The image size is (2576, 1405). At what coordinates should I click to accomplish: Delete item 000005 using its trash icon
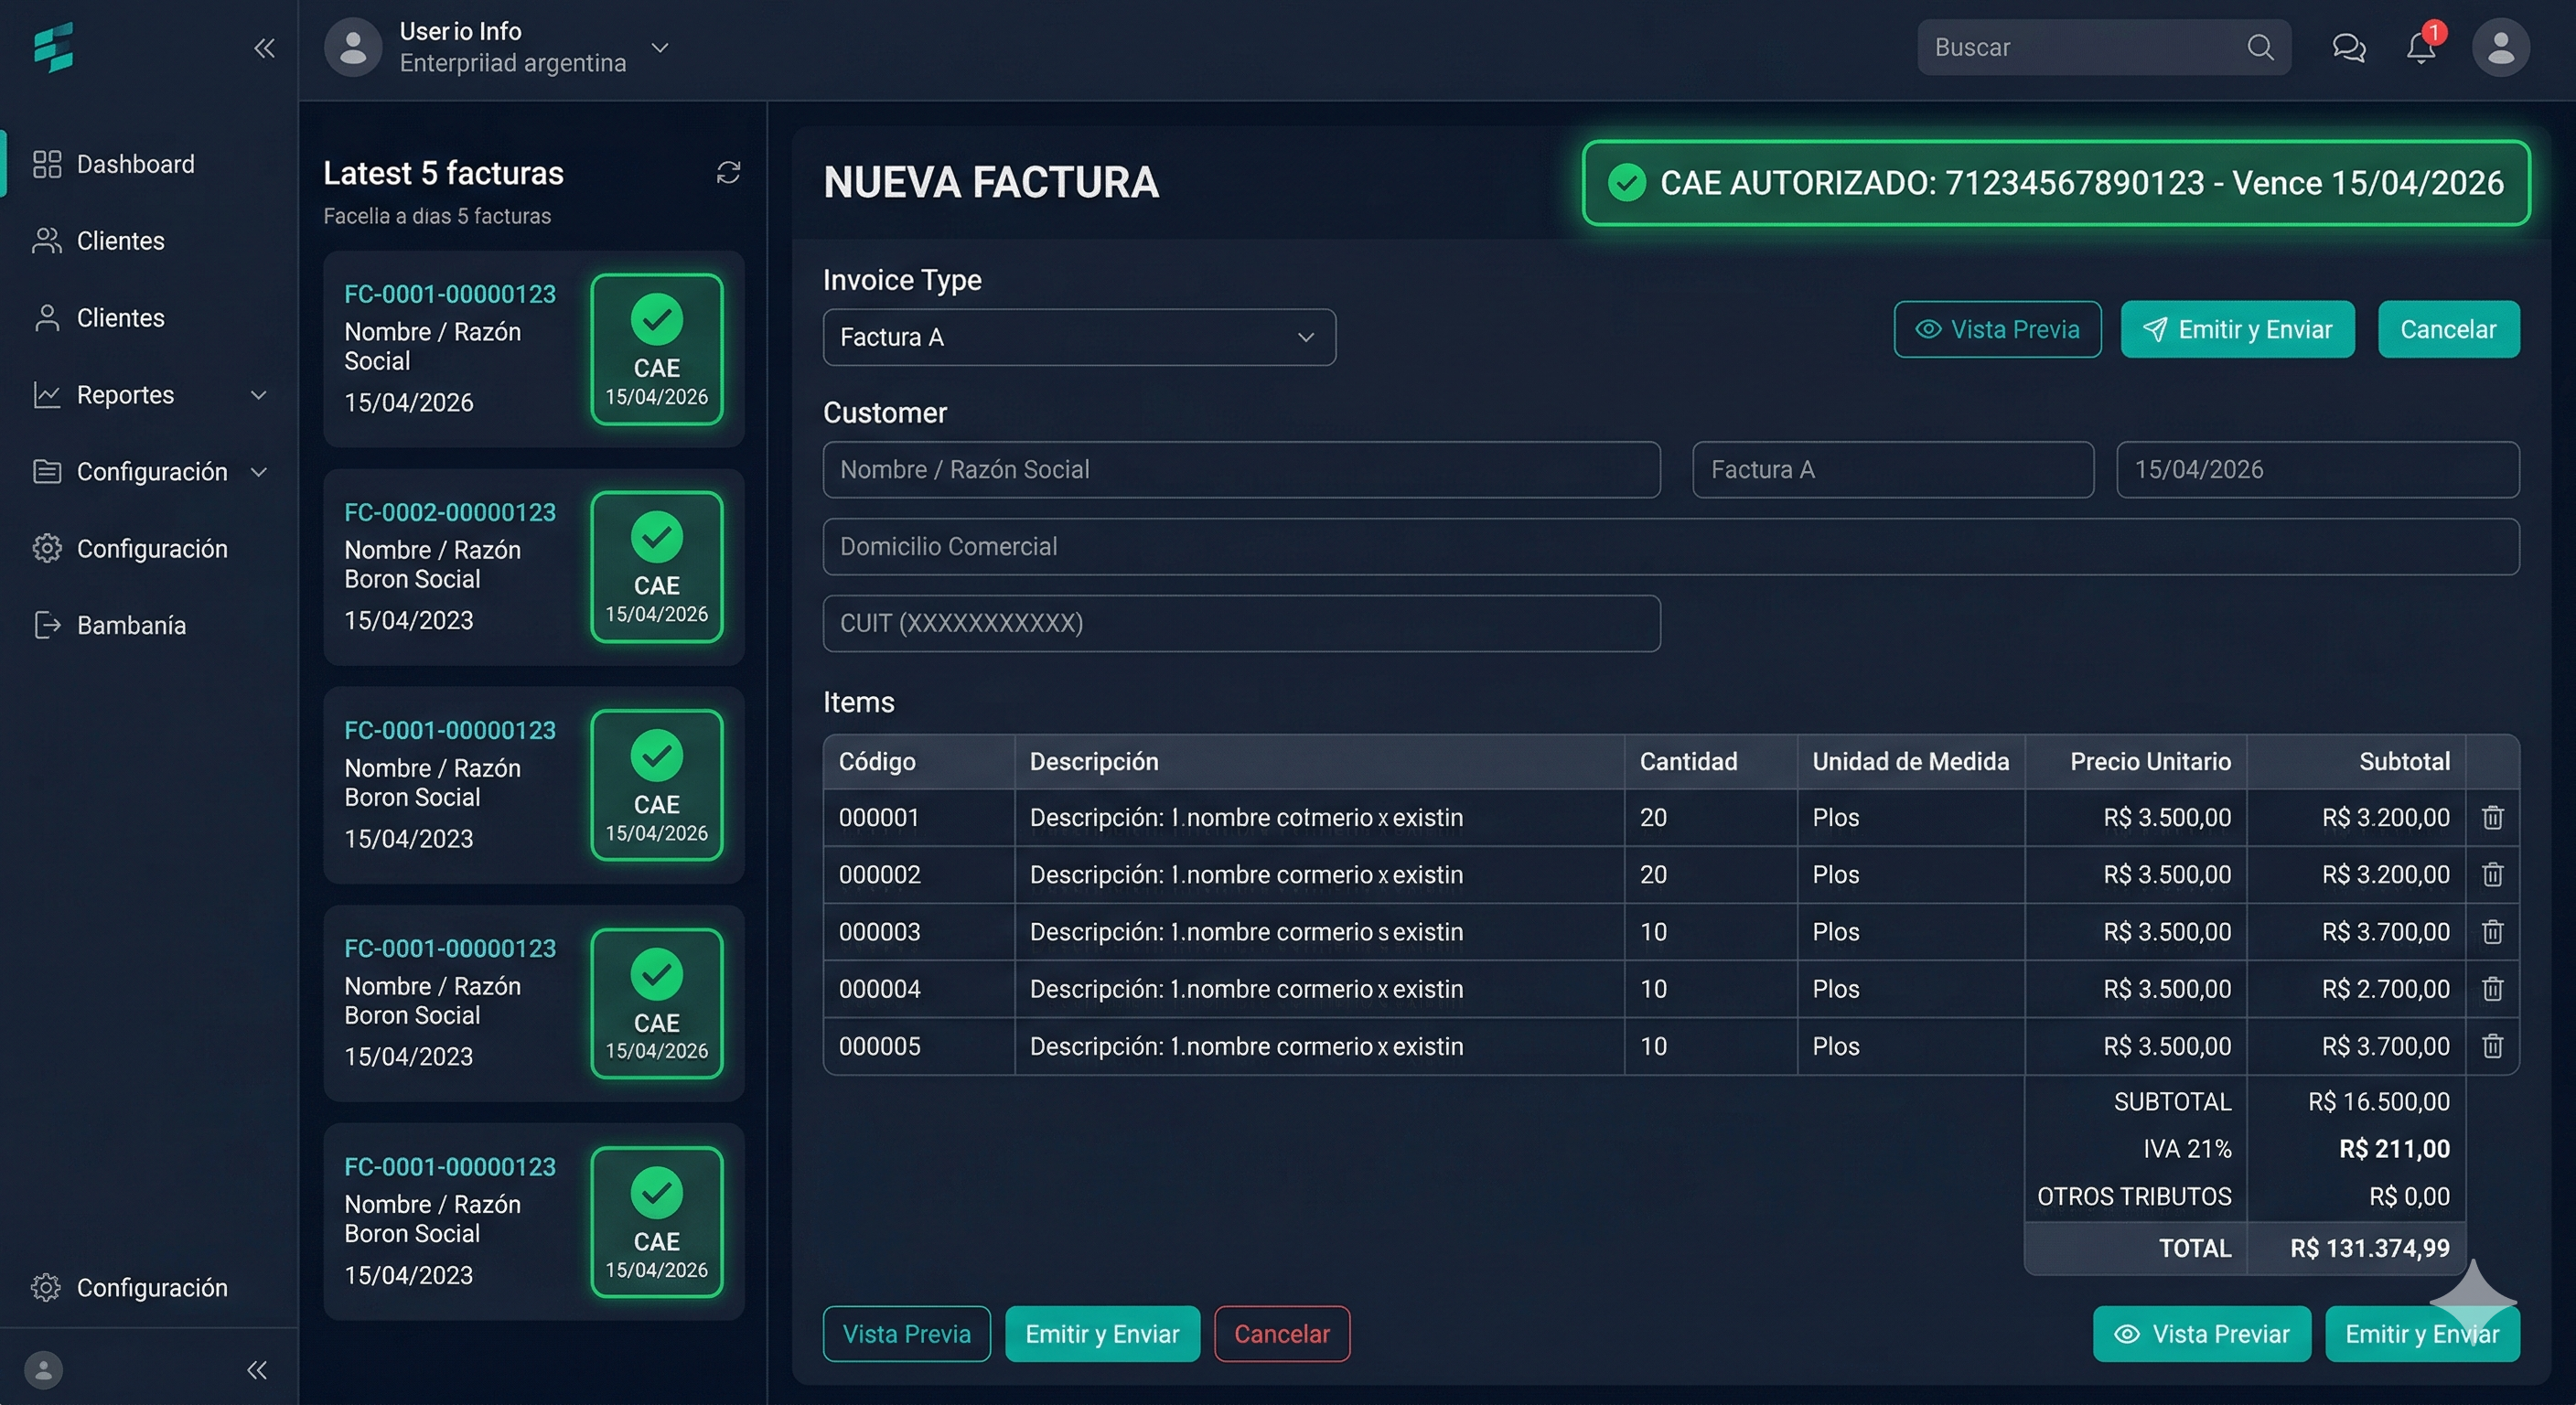coord(2492,1046)
